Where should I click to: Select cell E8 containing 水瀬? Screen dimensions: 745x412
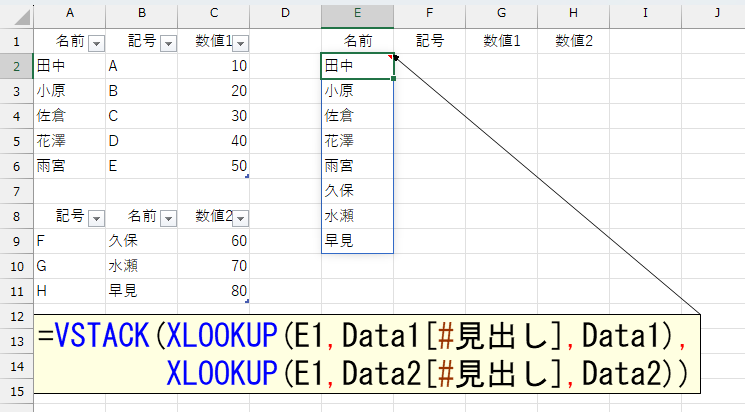[x=357, y=216]
